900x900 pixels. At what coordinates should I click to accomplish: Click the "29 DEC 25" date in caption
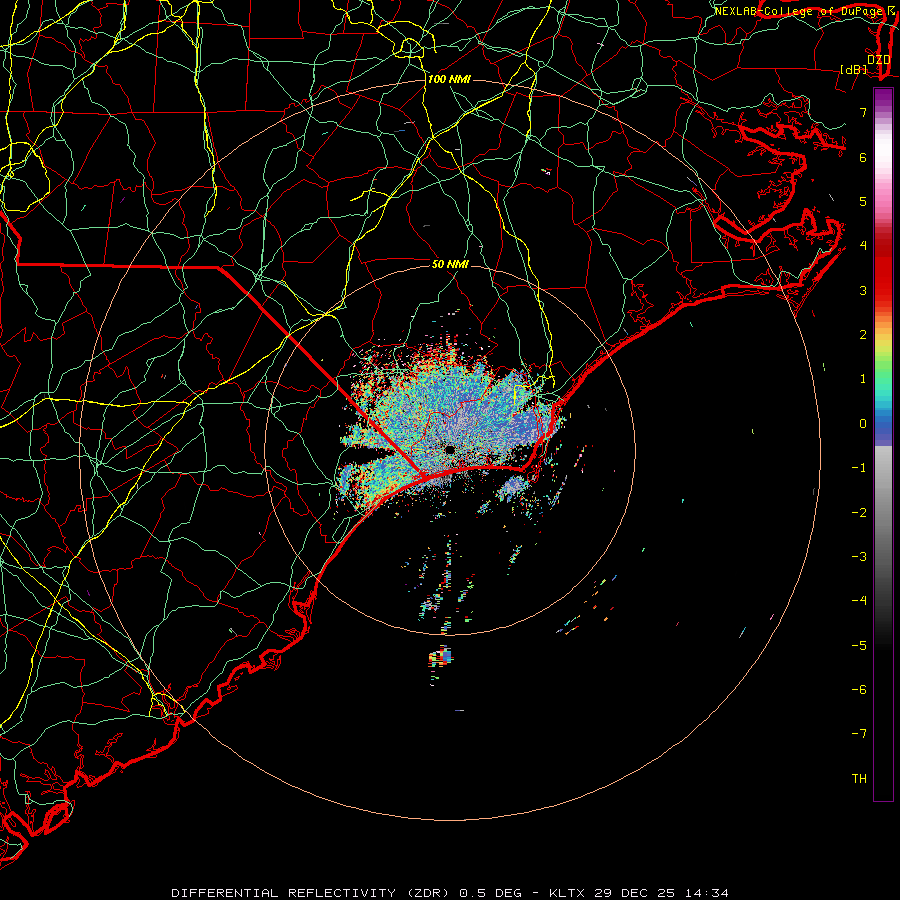[635, 893]
